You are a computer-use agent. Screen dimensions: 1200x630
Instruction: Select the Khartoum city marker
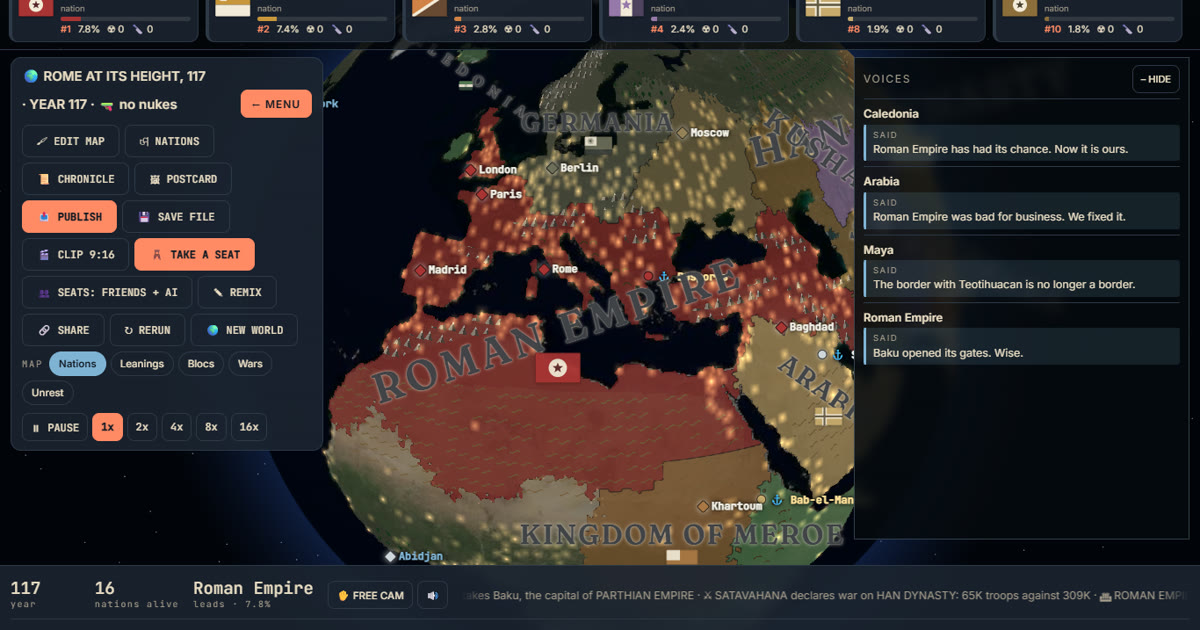703,506
